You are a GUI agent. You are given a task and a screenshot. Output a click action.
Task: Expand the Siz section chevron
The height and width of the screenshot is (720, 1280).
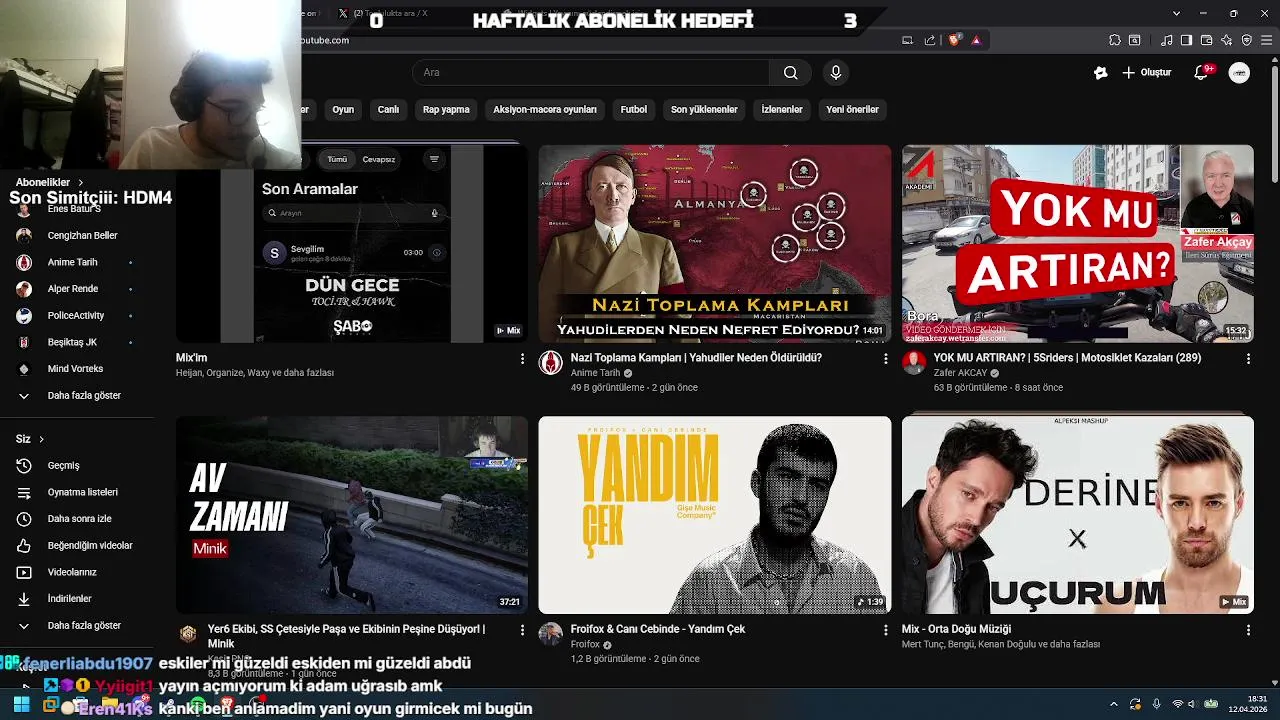tap(41, 439)
